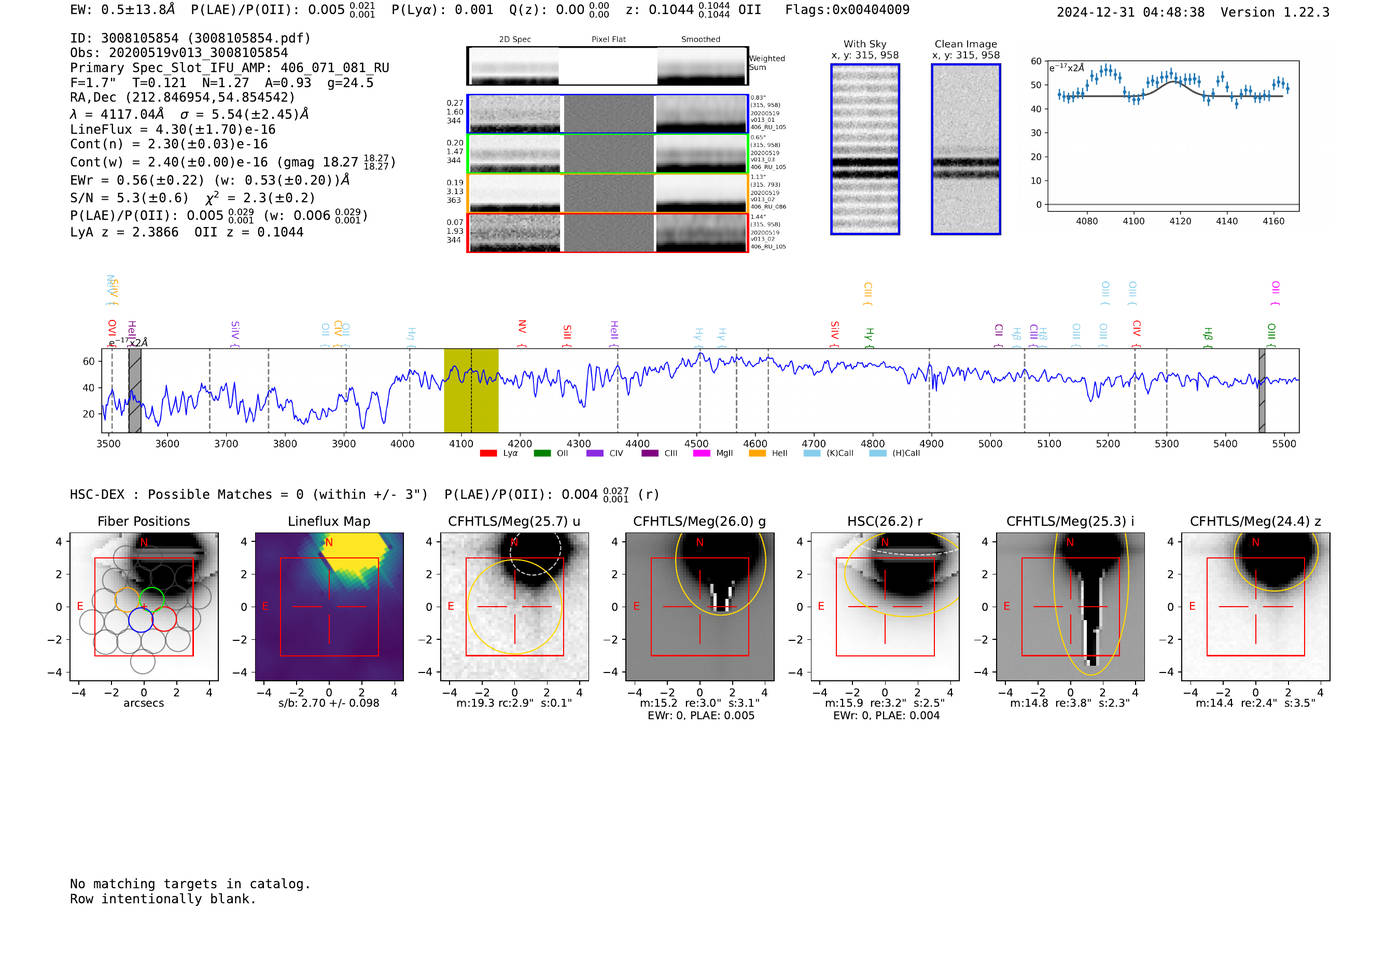This screenshot has height=953, width=1400.
Task: Select the red-bordered 2D spectrum row
Action: coord(607,232)
